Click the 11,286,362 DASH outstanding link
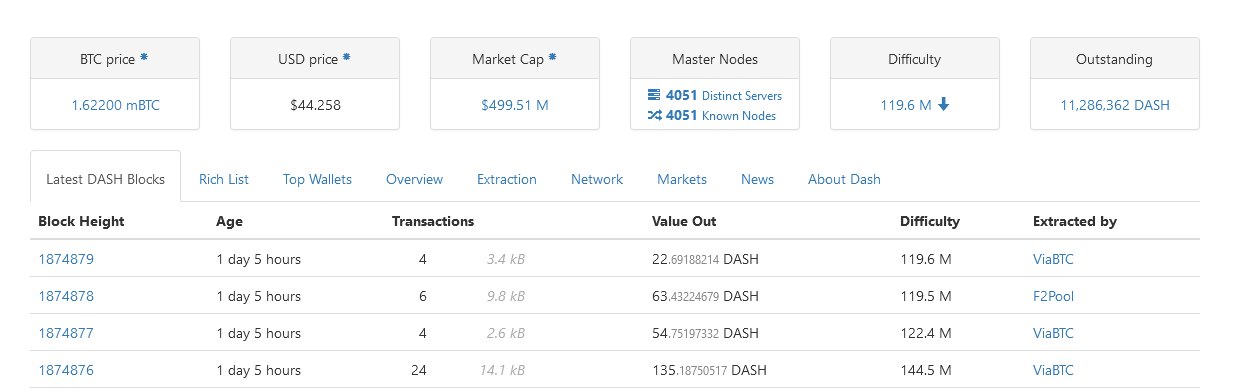The image size is (1241, 392). (1115, 105)
